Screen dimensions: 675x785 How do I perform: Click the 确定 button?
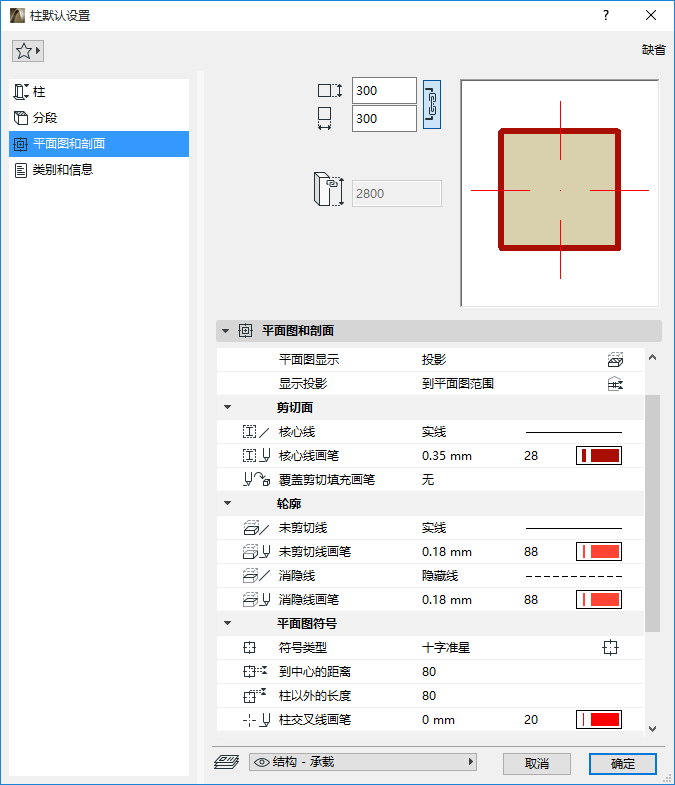[623, 763]
